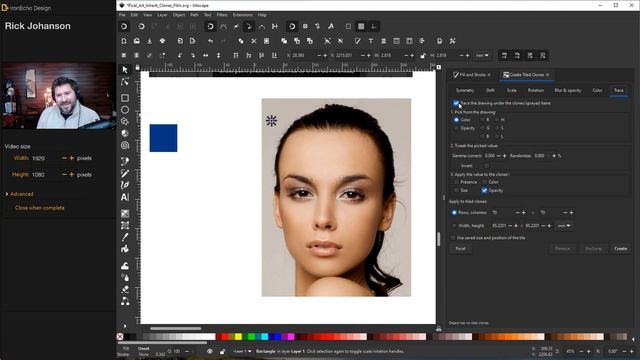
Task: Select the Paint bucket tool
Action: [x=125, y=249]
